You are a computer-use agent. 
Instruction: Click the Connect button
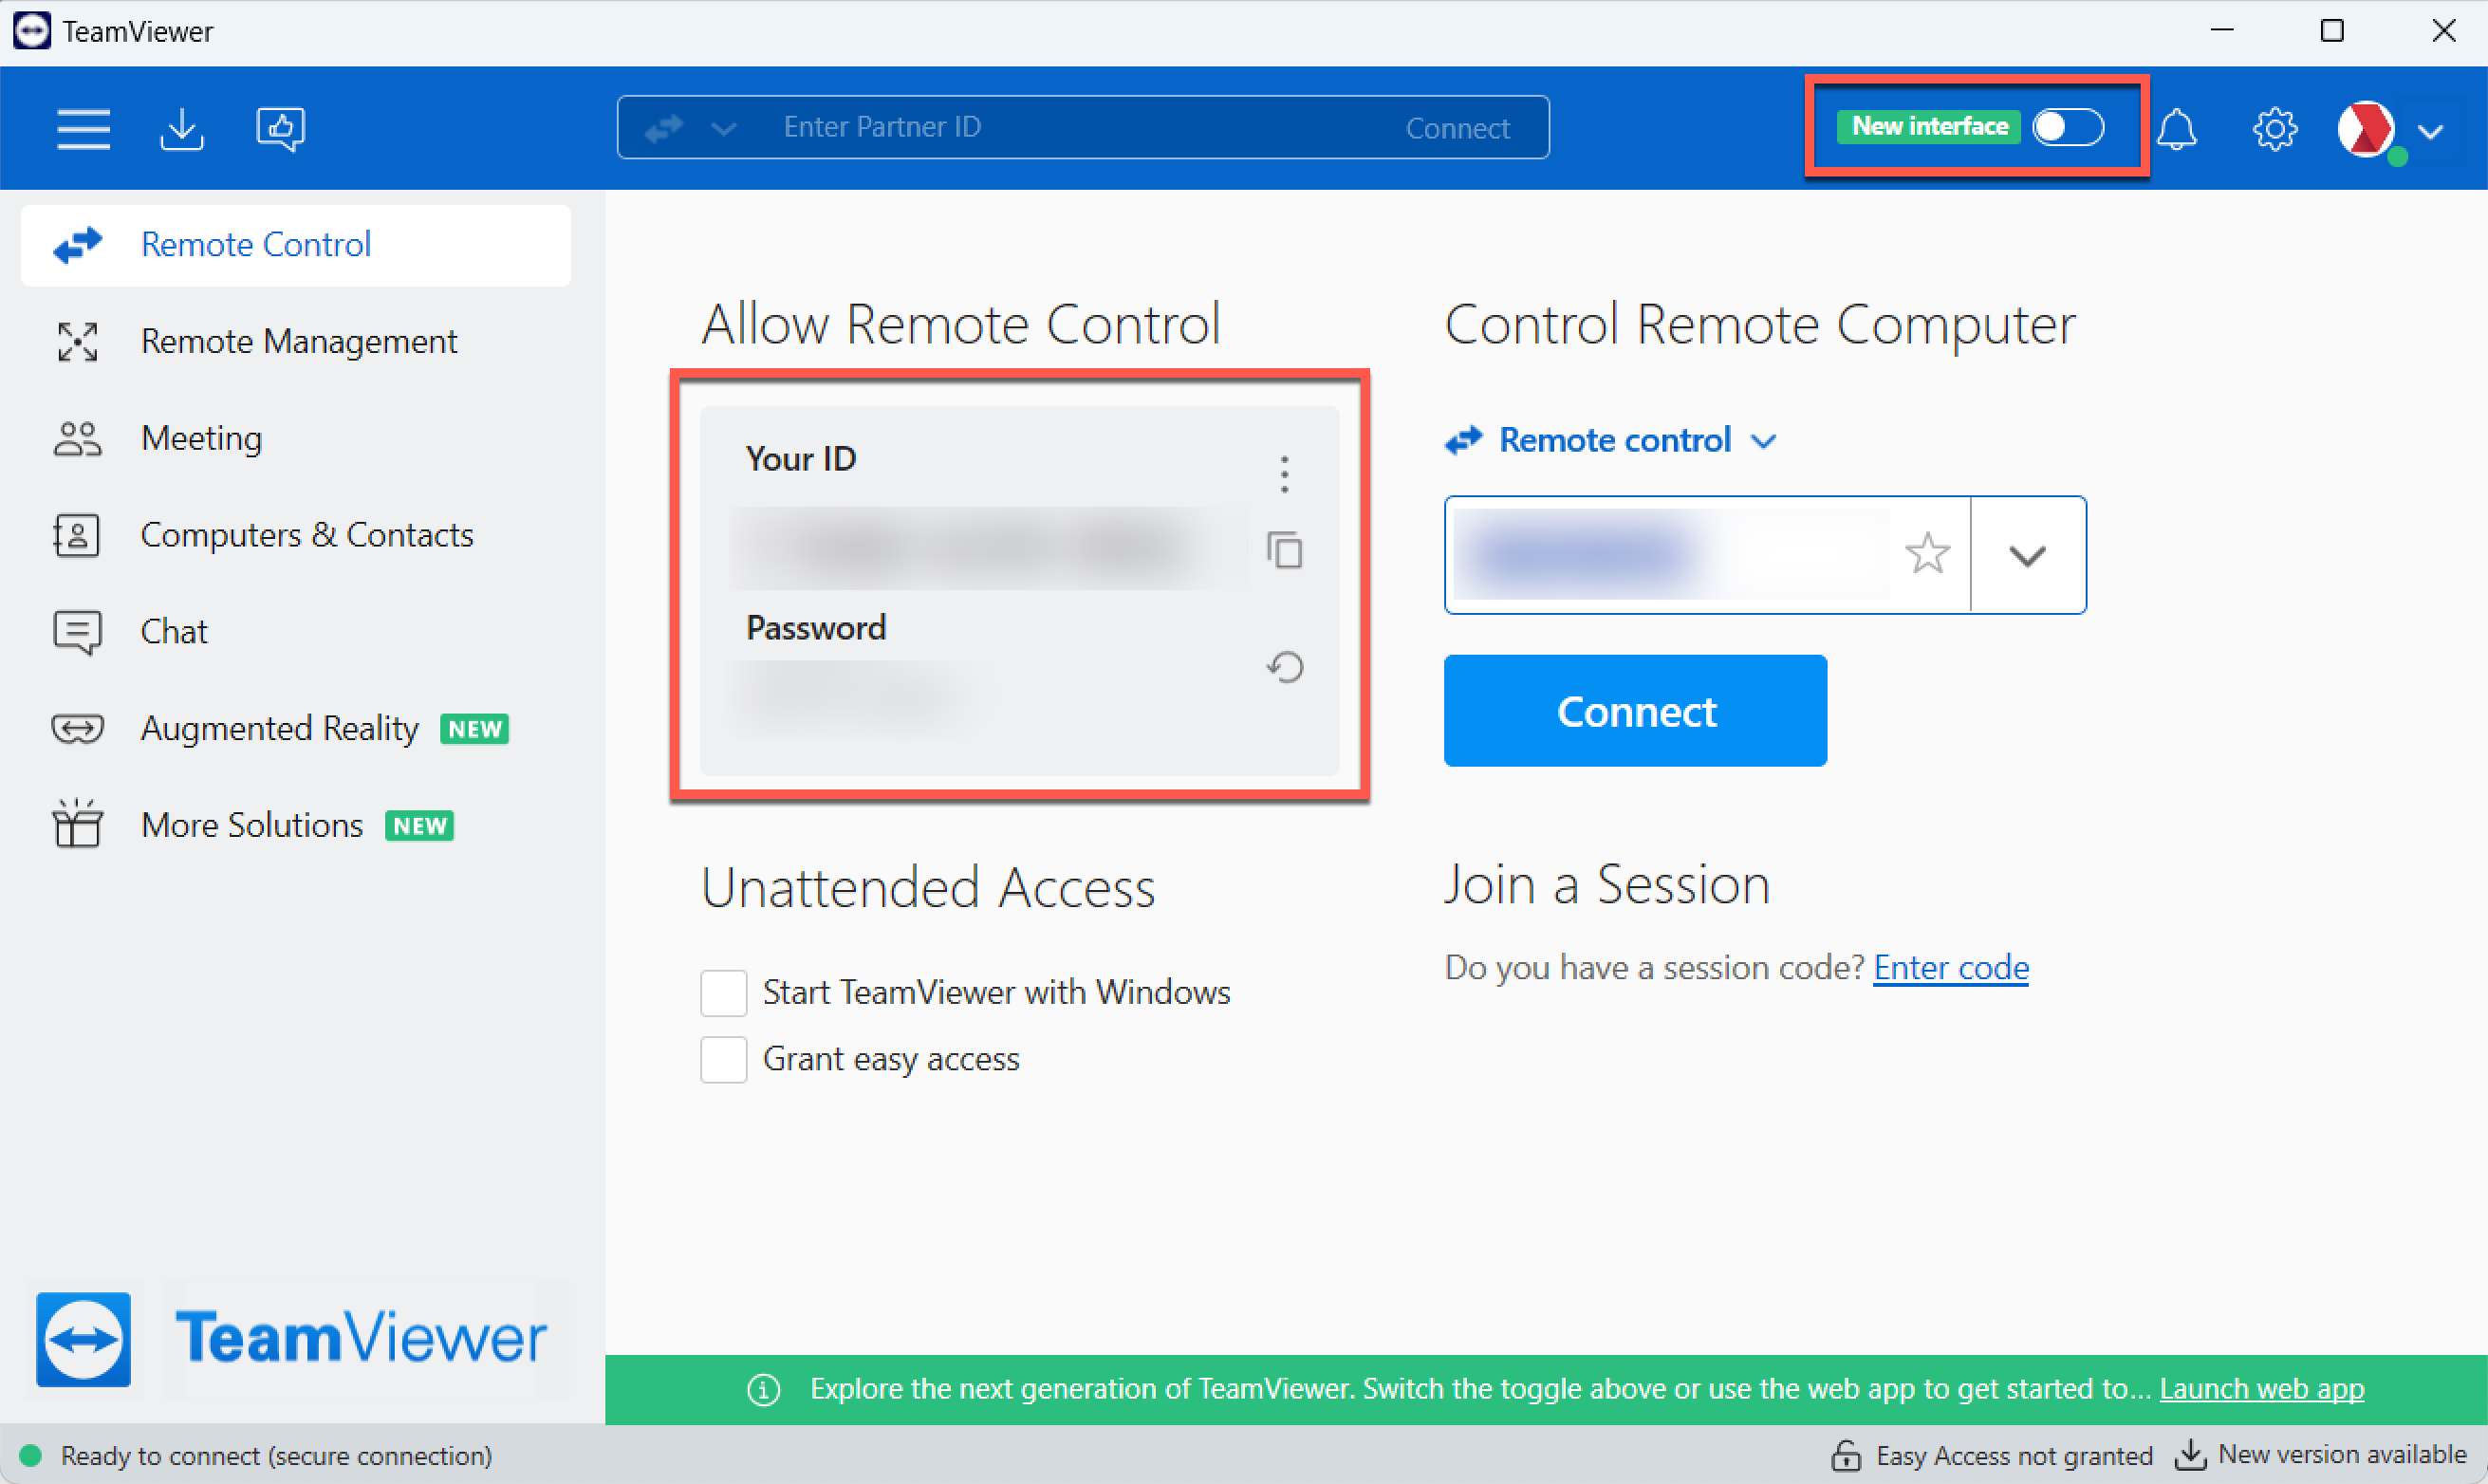tap(1635, 710)
